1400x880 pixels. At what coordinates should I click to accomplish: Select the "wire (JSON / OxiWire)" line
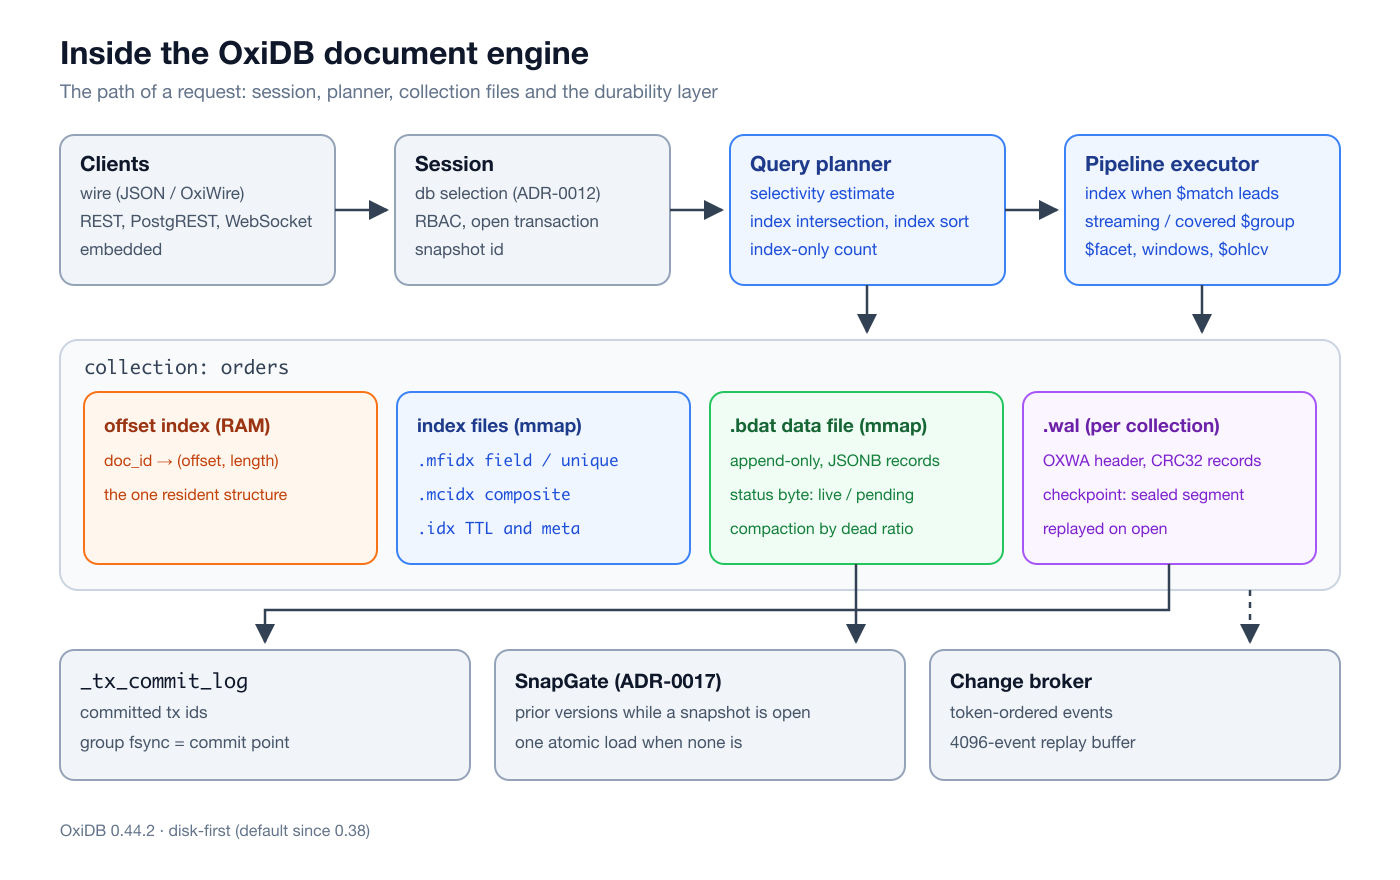pos(162,193)
